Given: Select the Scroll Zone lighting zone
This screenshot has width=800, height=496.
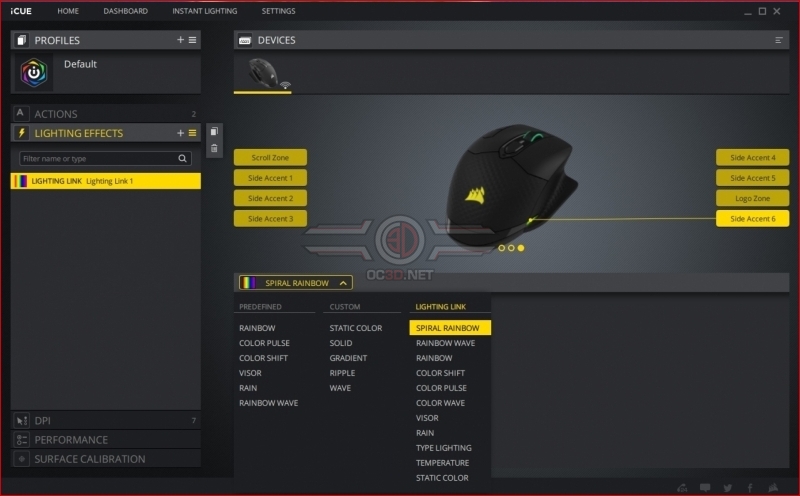Looking at the screenshot, I should coord(270,158).
